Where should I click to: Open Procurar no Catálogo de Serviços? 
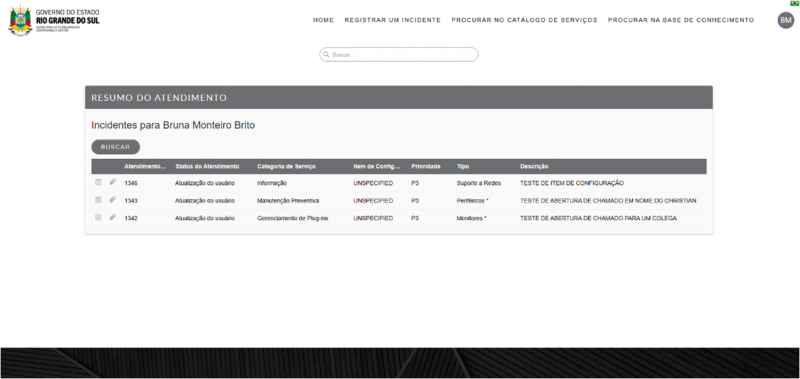click(x=524, y=20)
